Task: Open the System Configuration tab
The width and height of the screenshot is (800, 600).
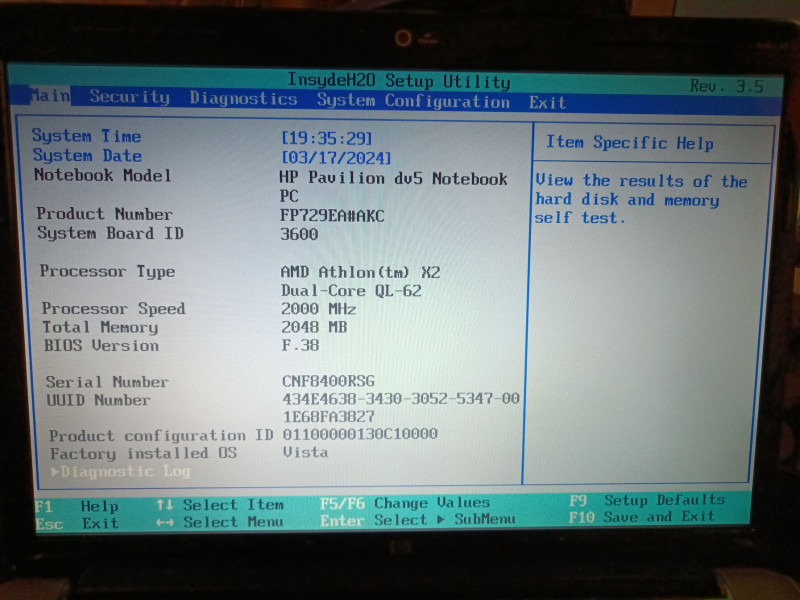Action: [x=413, y=100]
